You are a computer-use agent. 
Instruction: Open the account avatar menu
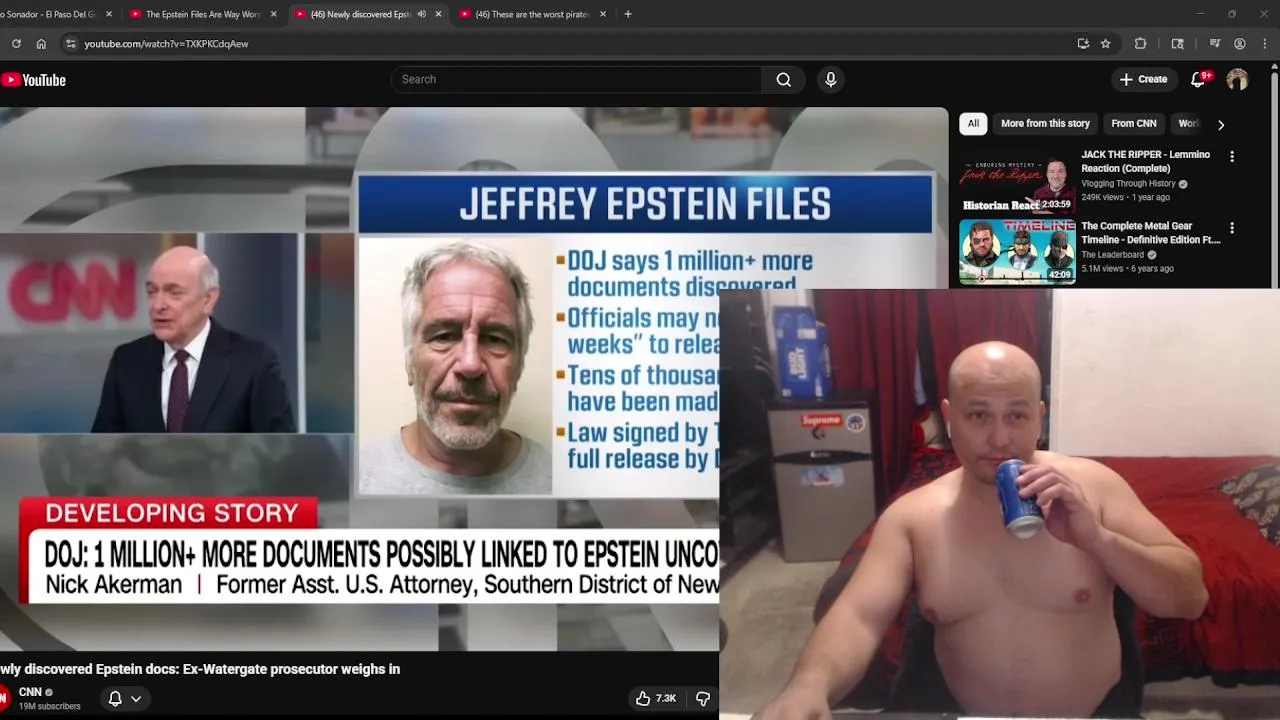pyautogui.click(x=1237, y=79)
